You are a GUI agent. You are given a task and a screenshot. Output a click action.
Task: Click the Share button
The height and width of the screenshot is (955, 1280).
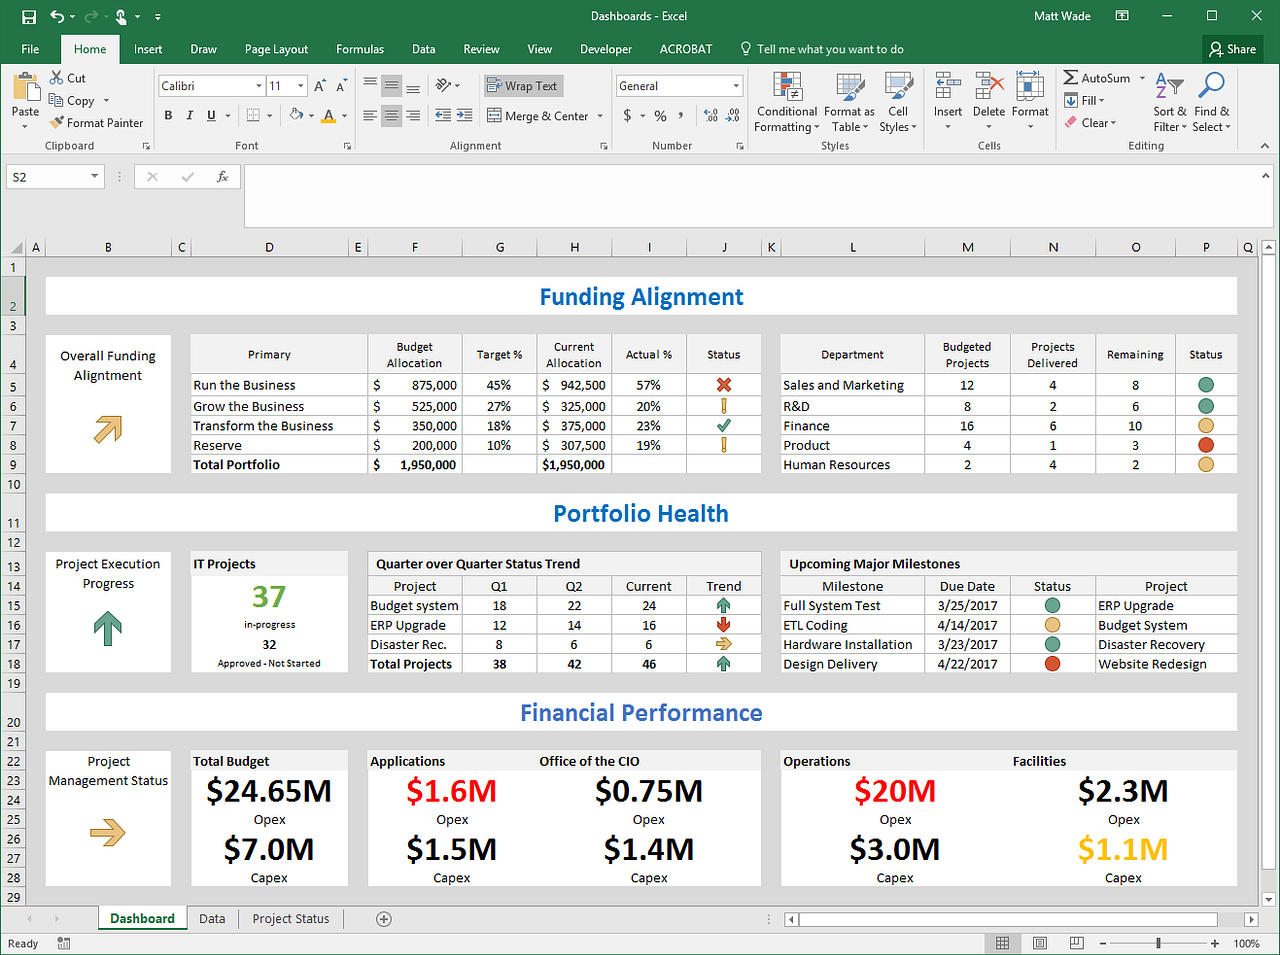coord(1232,48)
